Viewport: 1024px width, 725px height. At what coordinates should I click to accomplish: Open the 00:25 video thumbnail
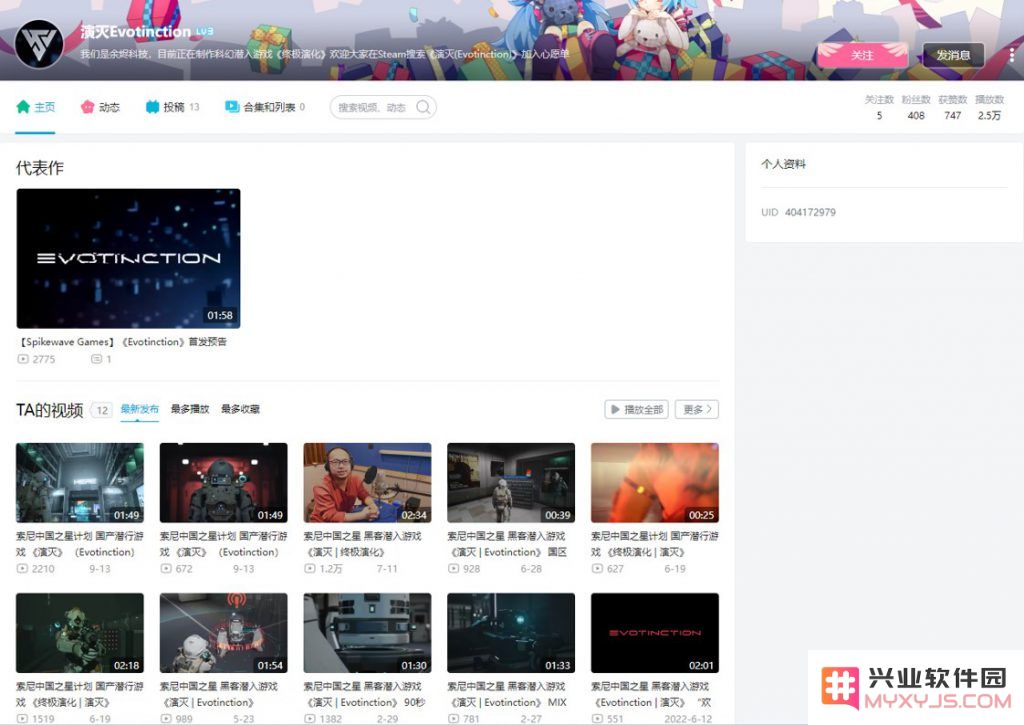(x=654, y=483)
